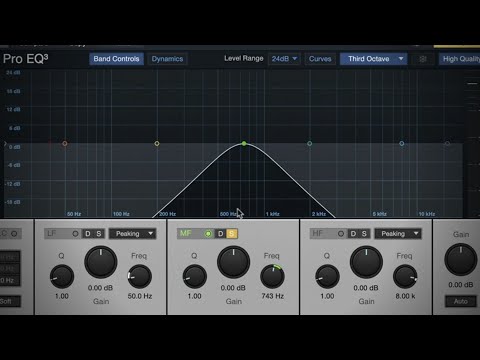480x360 pixels.
Task: Open the Third Octave spectrum dropdown
Action: (374, 59)
